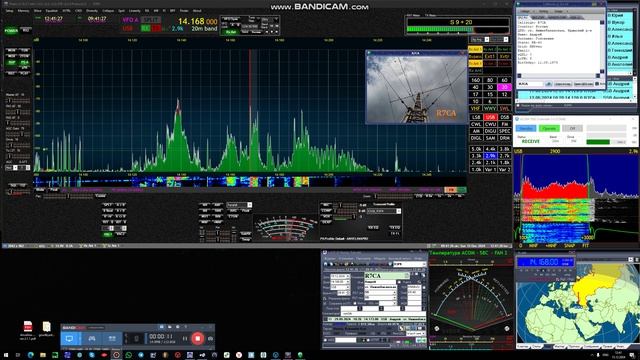Select the 160 meter band button
The image size is (640, 360).
(476, 80)
